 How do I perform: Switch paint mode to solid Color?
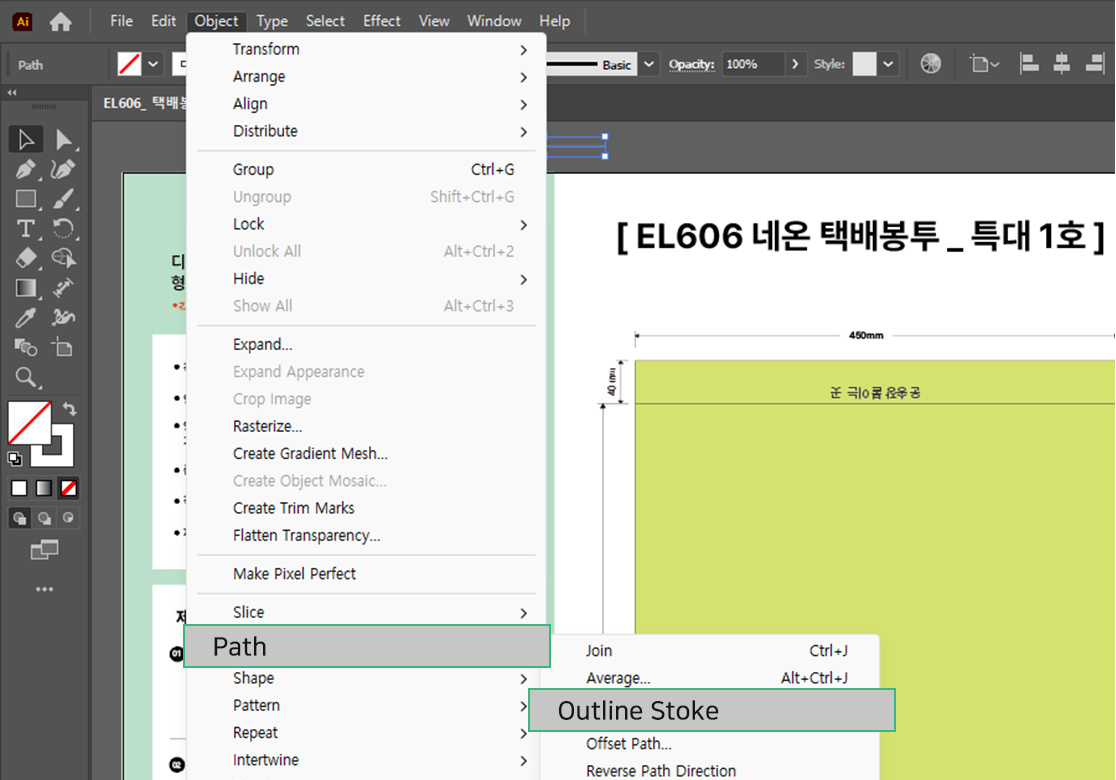click(19, 488)
